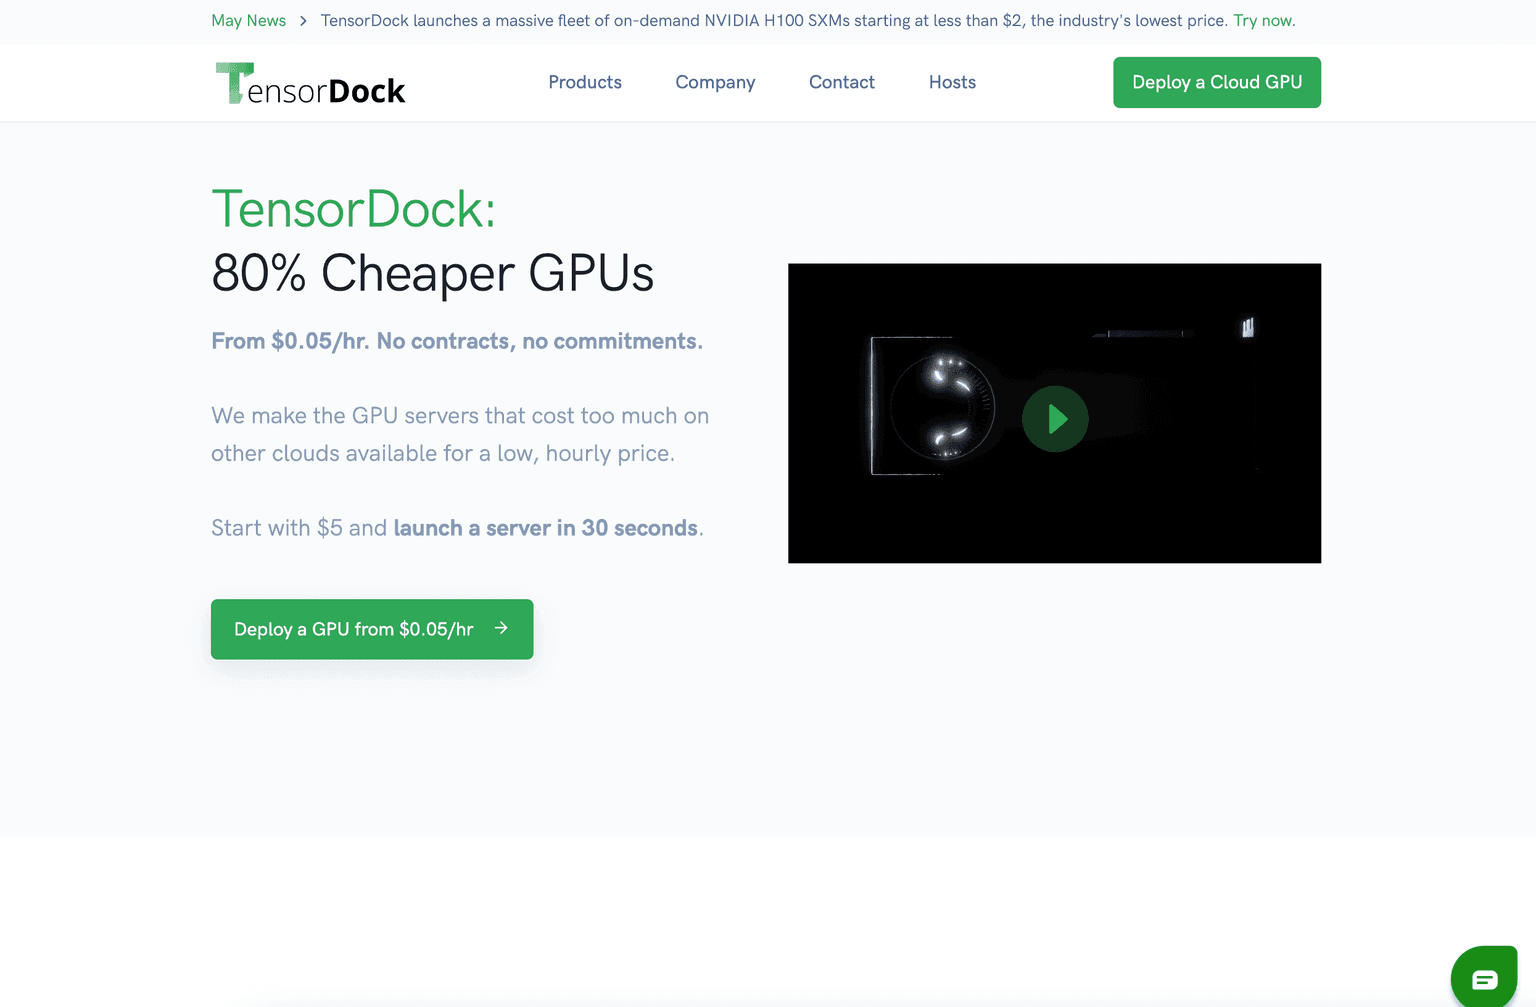Click the H100 SXM news announcement text

pyautogui.click(x=774, y=21)
